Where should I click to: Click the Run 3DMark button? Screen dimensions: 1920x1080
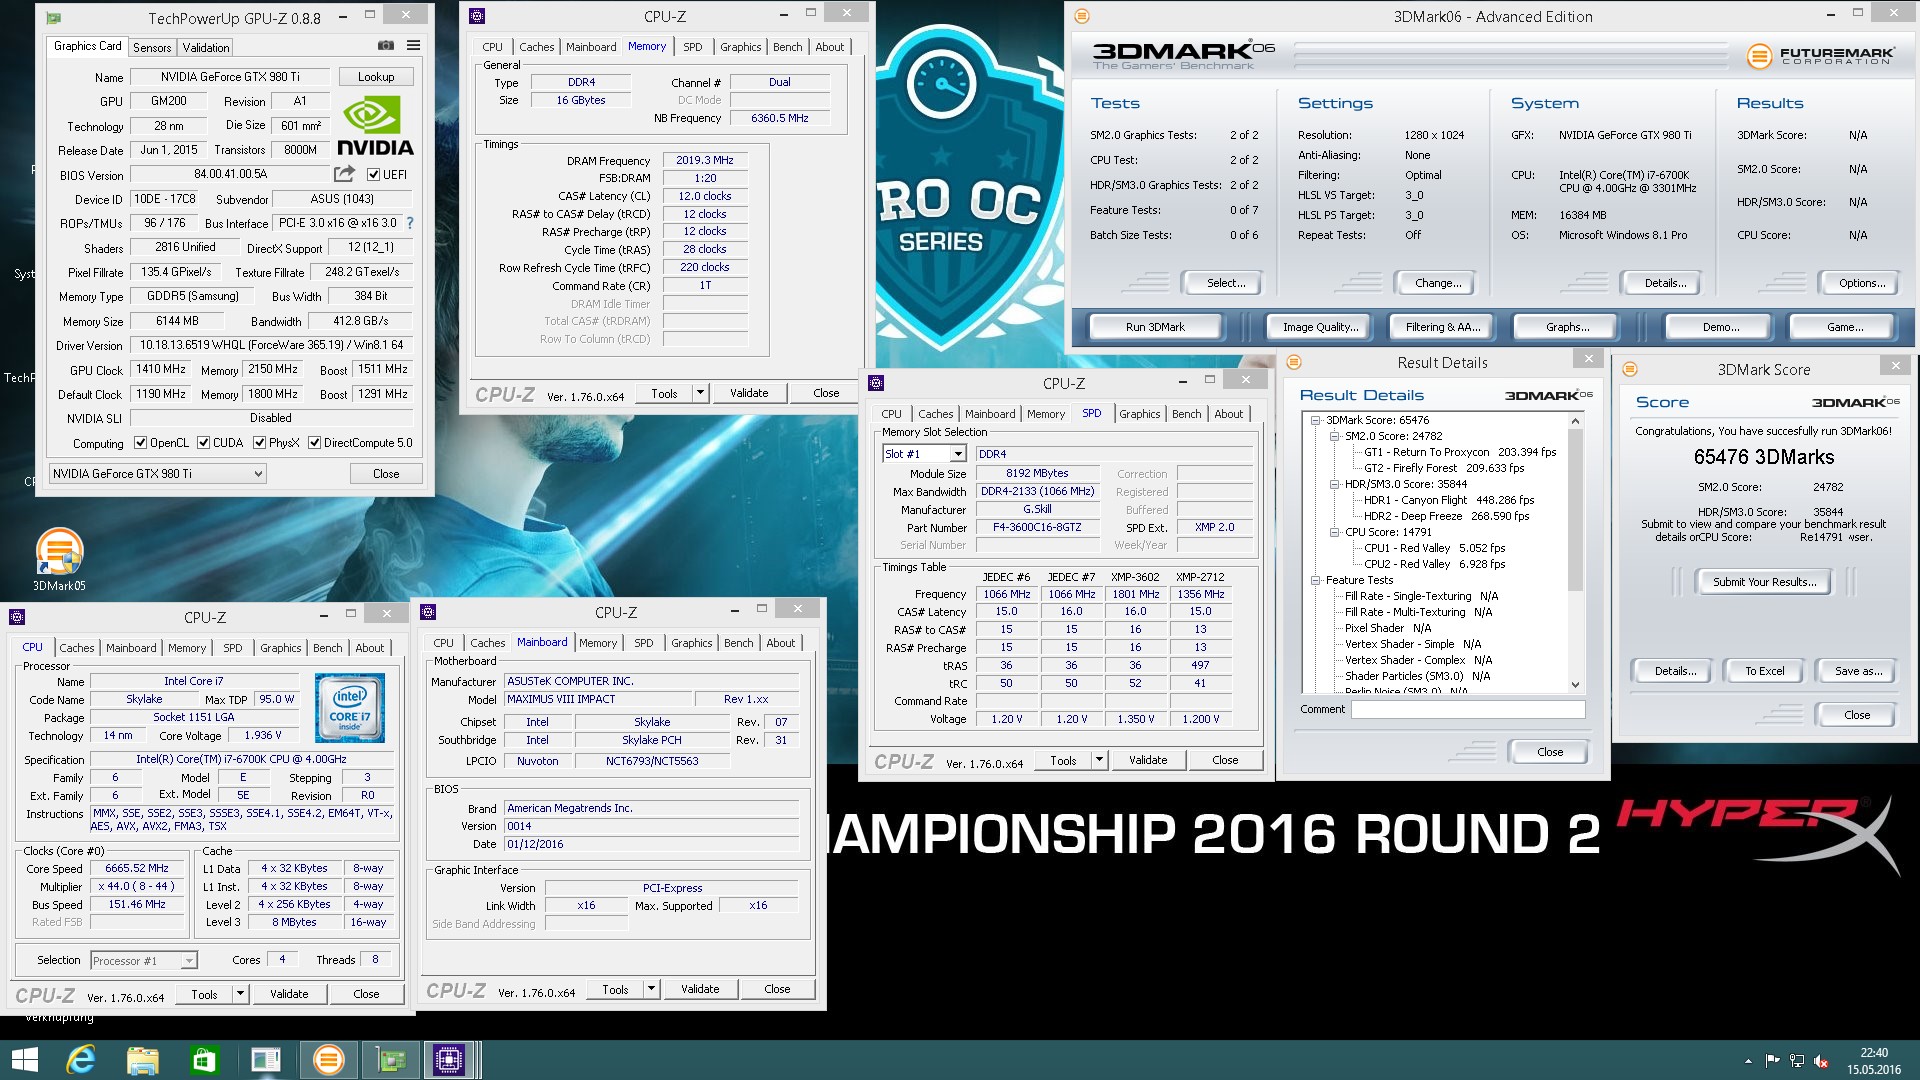click(x=1155, y=327)
